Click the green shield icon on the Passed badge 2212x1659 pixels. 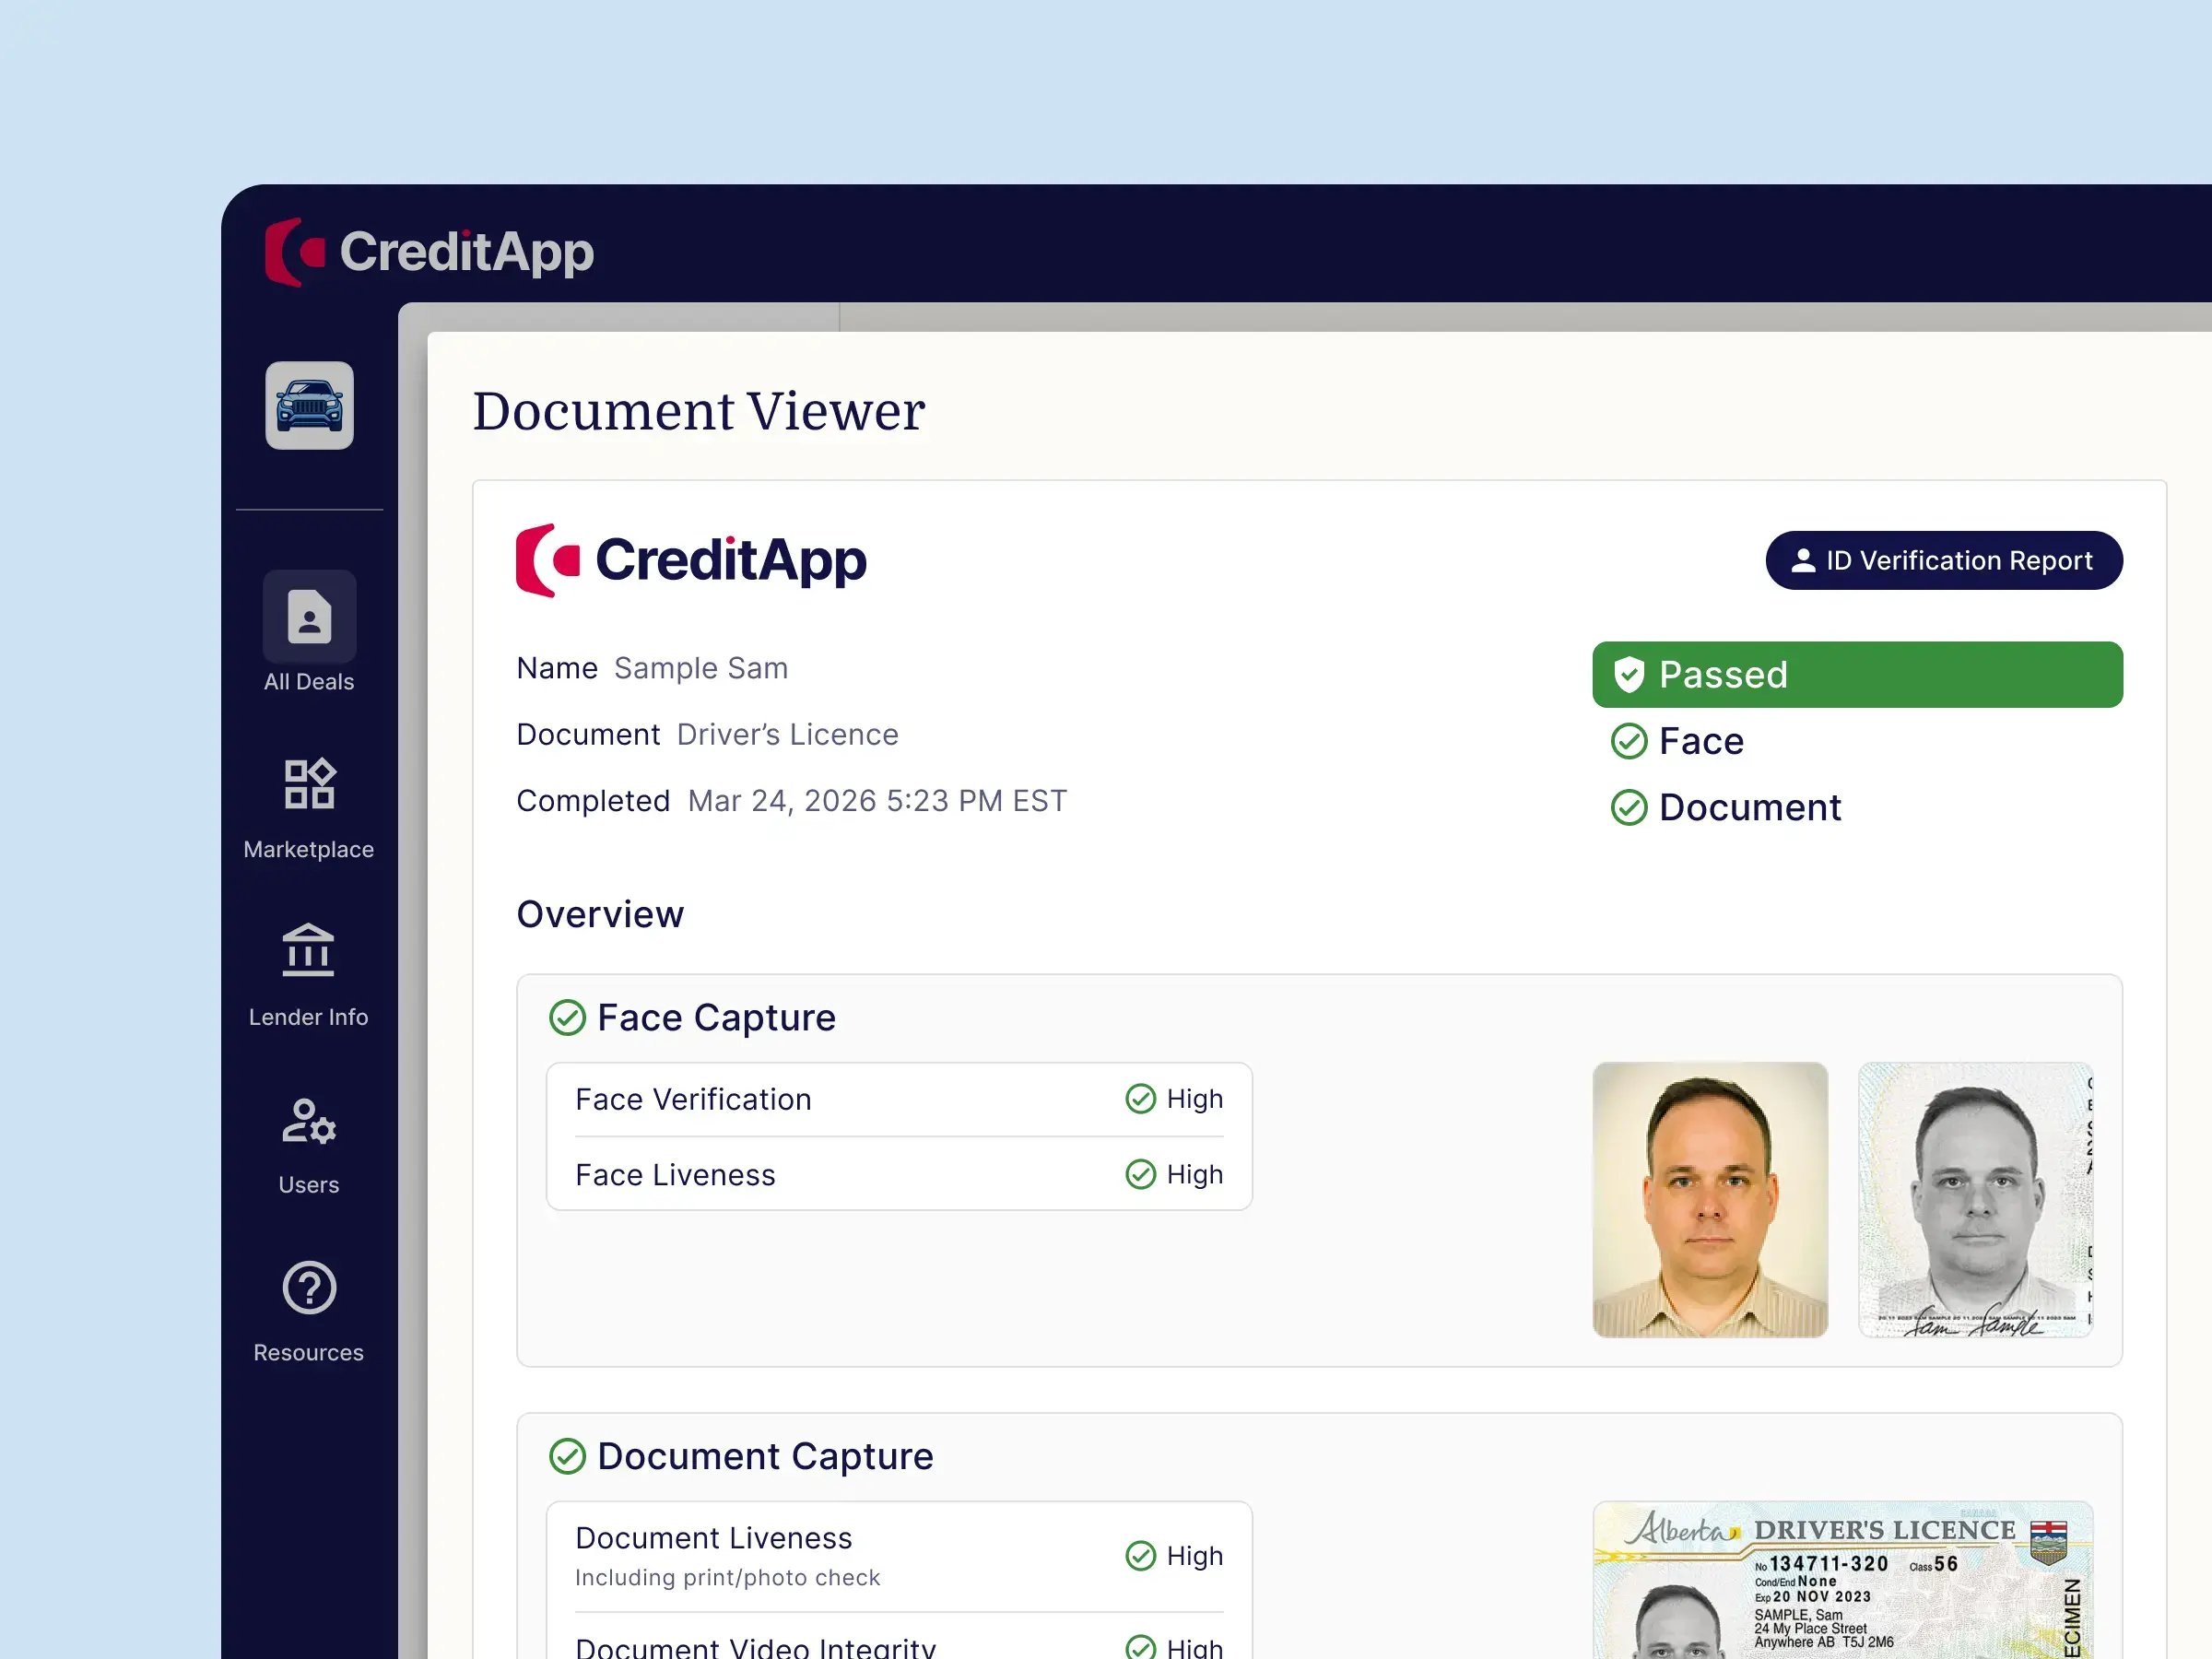tap(1632, 674)
